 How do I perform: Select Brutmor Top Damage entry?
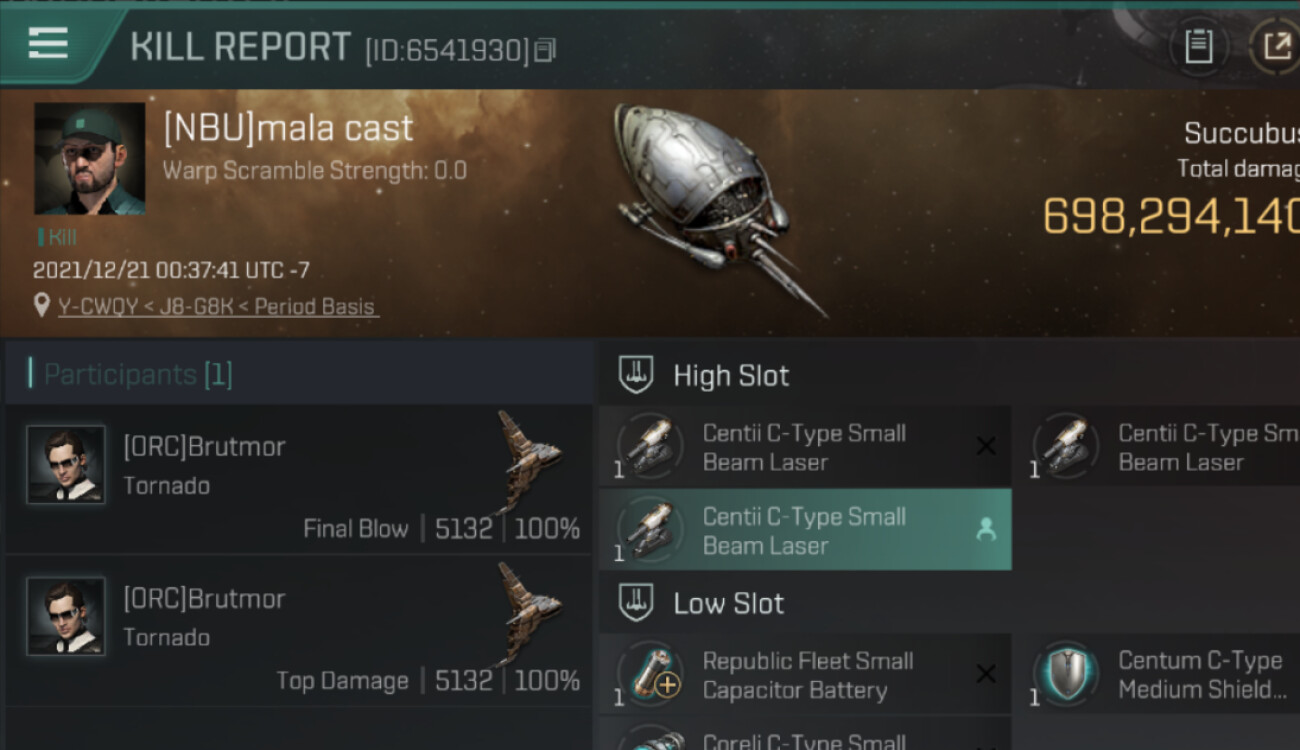[x=300, y=632]
